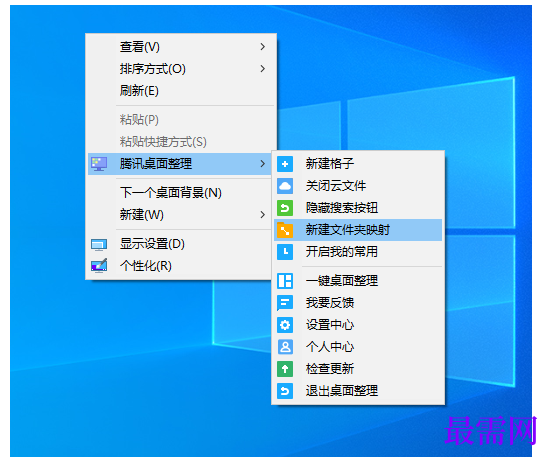Select 粘贴(P) menu entry
Screen dimensions: 556x462
click(181, 120)
